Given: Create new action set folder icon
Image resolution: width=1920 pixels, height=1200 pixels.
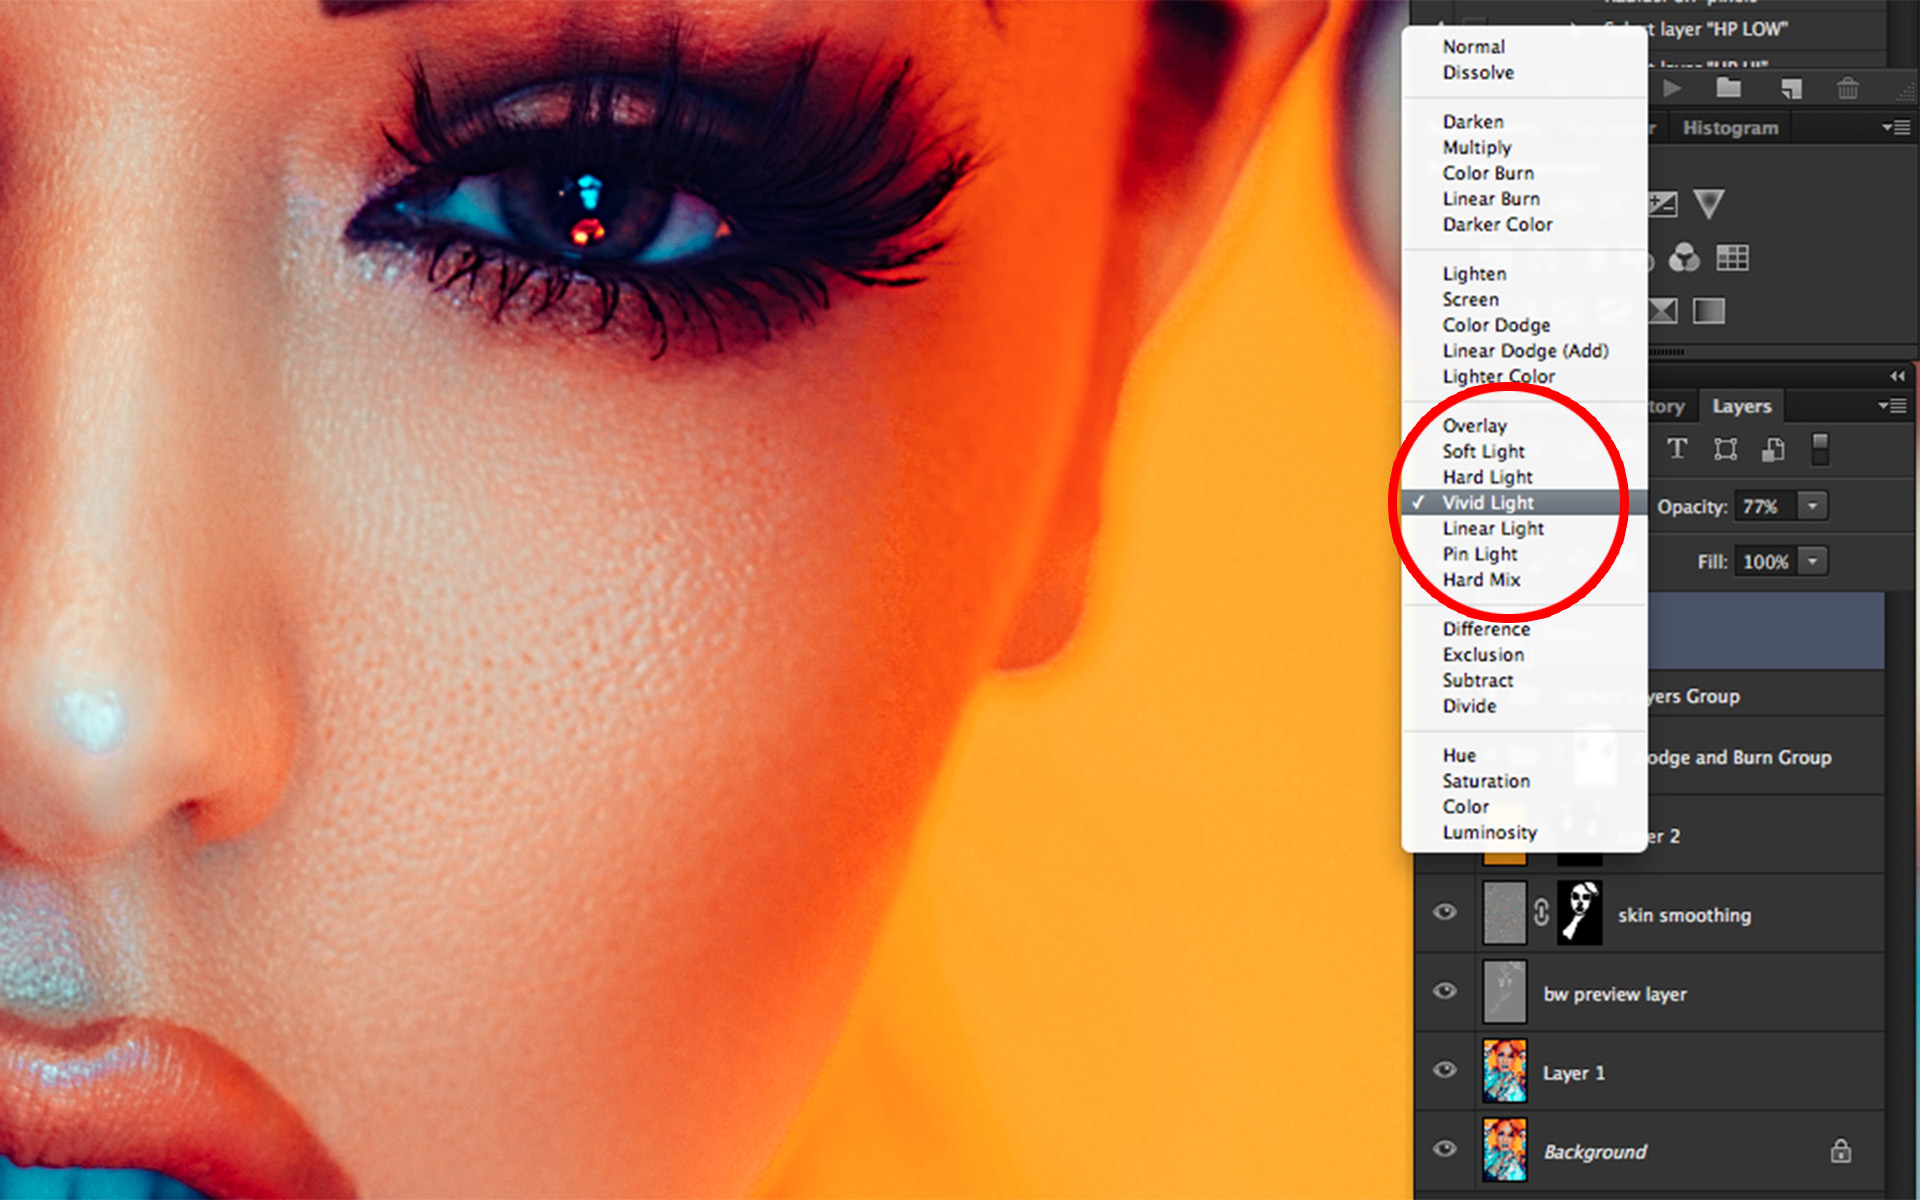Looking at the screenshot, I should 1729,88.
